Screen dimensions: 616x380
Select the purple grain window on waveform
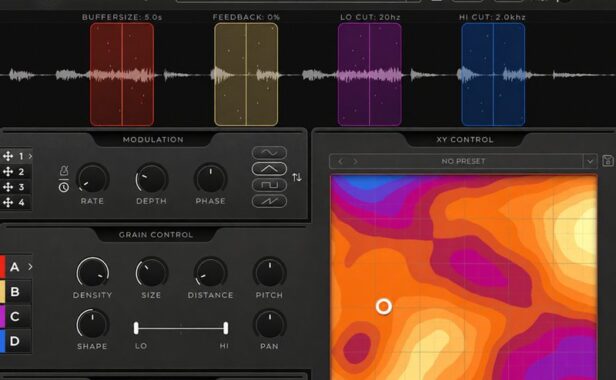pyautogui.click(x=369, y=74)
